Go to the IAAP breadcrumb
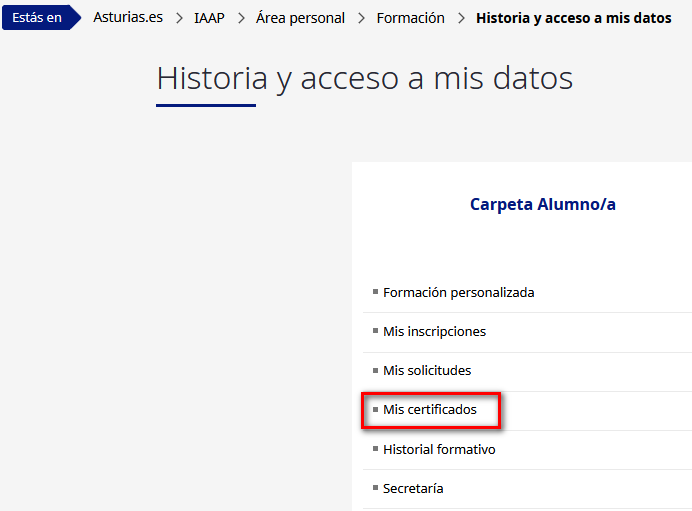The width and height of the screenshot is (692, 511). pyautogui.click(x=209, y=18)
